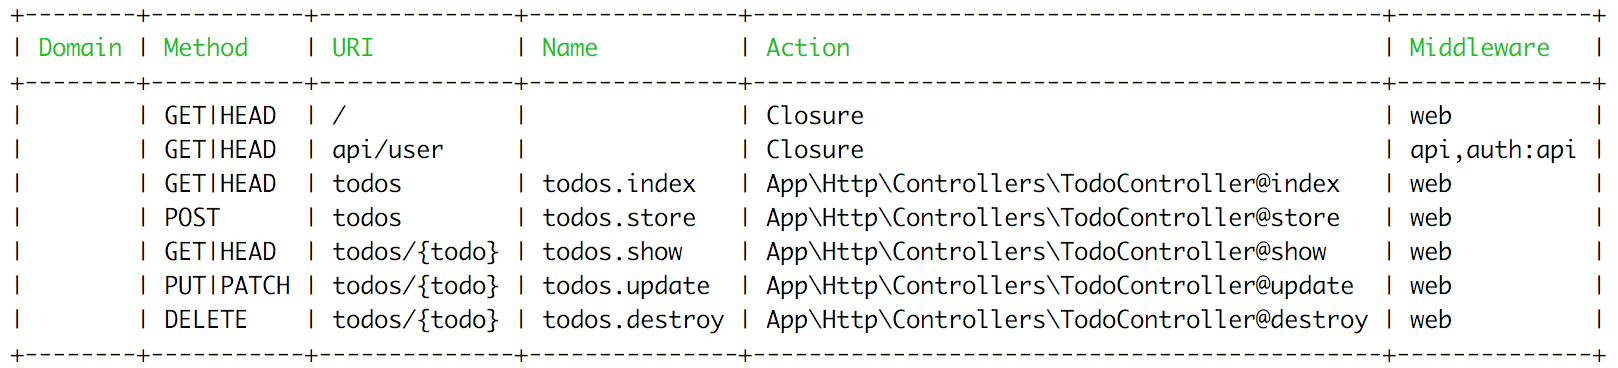Click the Domain column header
This screenshot has height=368, width=1618.
coord(80,48)
